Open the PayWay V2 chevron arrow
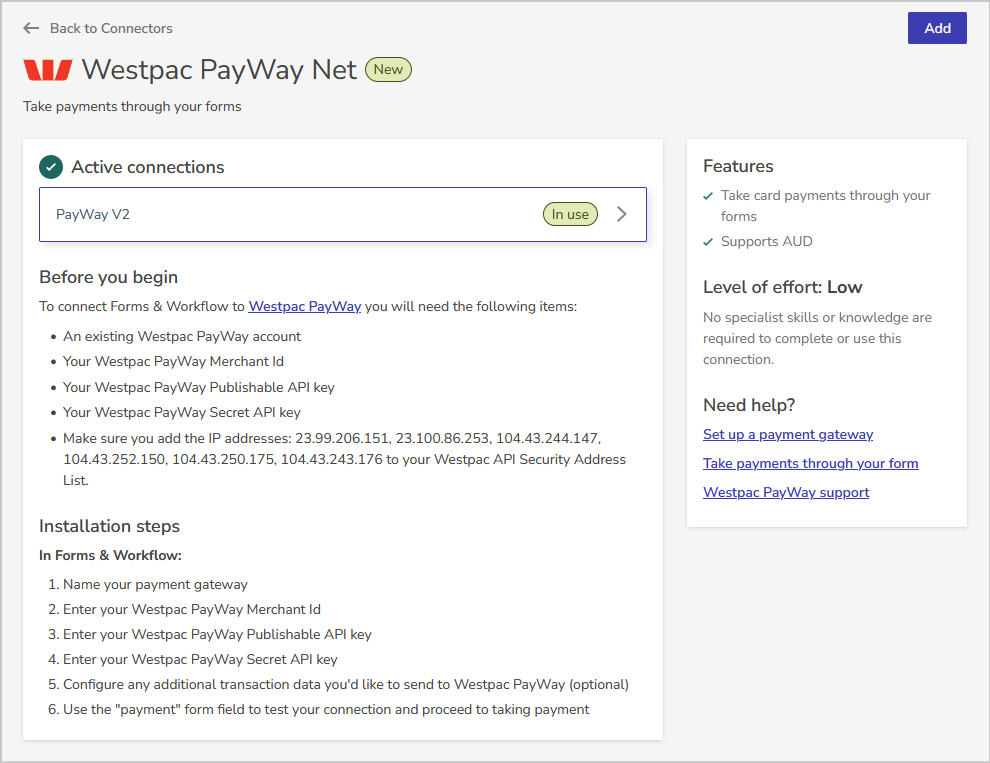 click(x=621, y=214)
